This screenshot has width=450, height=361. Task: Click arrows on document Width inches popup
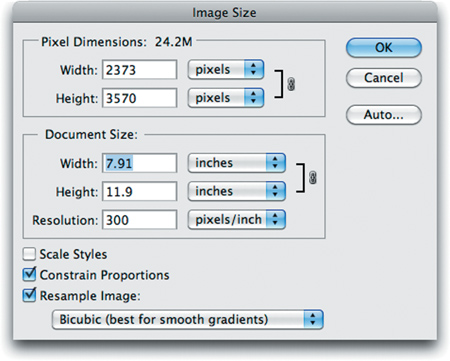pyautogui.click(x=276, y=163)
